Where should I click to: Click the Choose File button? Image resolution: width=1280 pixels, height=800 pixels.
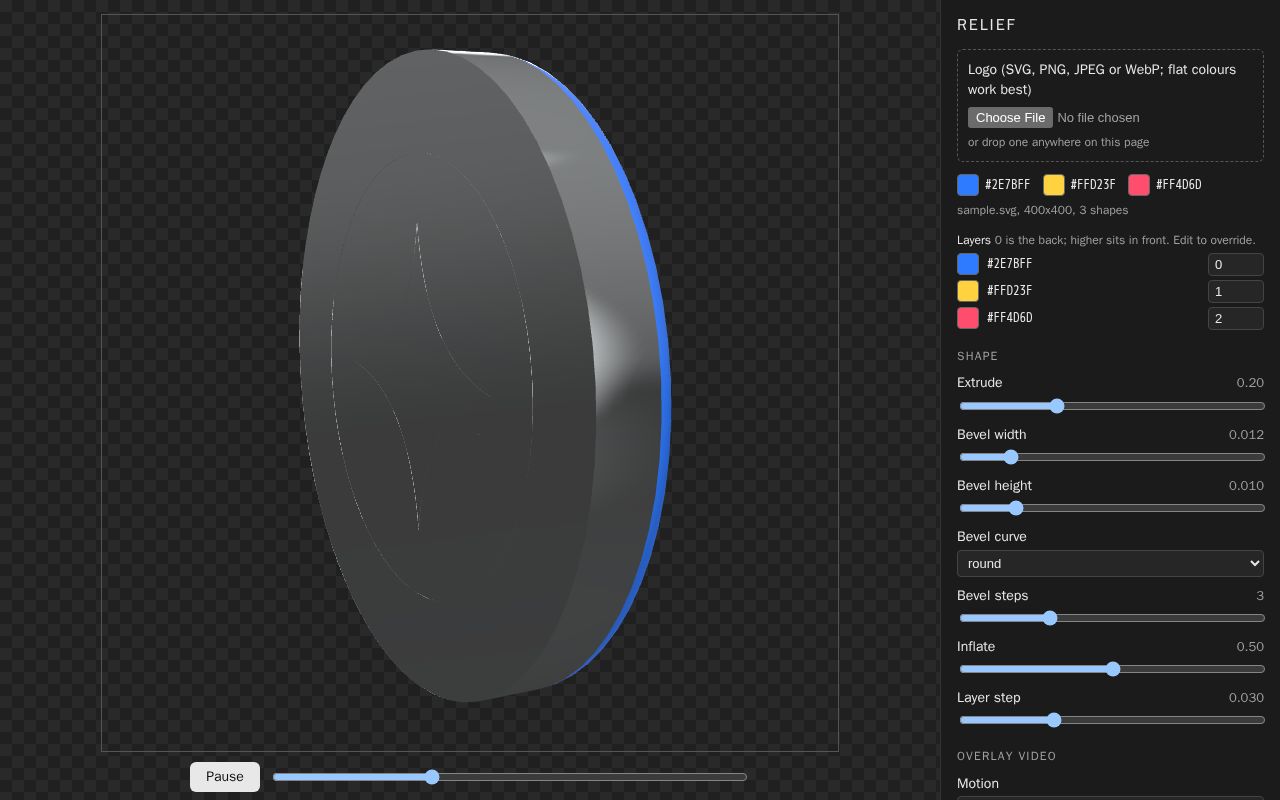click(1010, 118)
